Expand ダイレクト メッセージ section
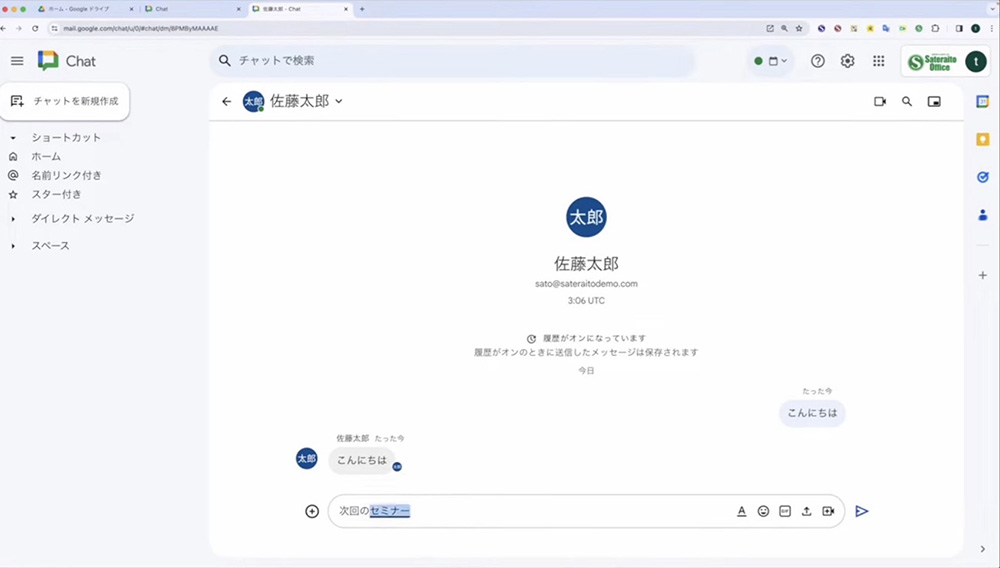This screenshot has height=568, width=1000. click(x=13, y=219)
